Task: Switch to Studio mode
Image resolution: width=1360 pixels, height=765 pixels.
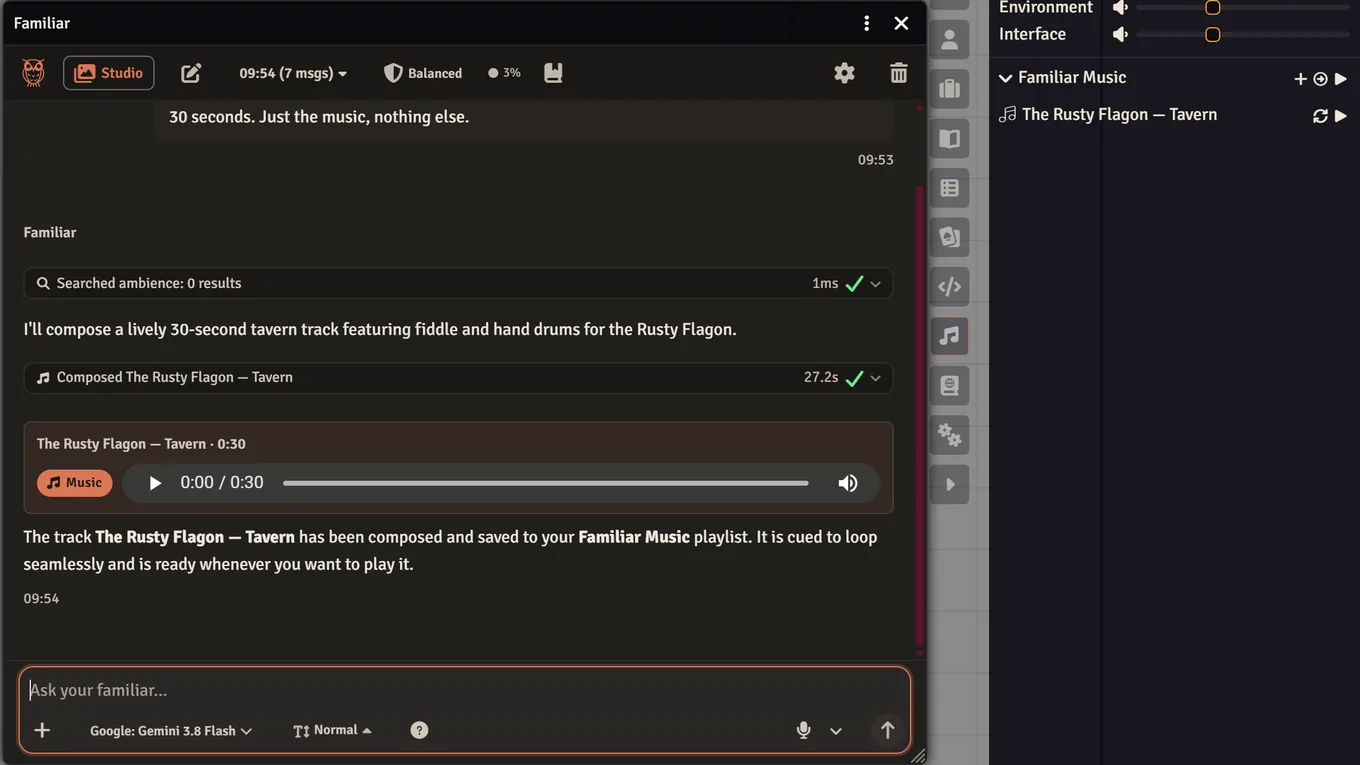Action: pyautogui.click(x=109, y=73)
